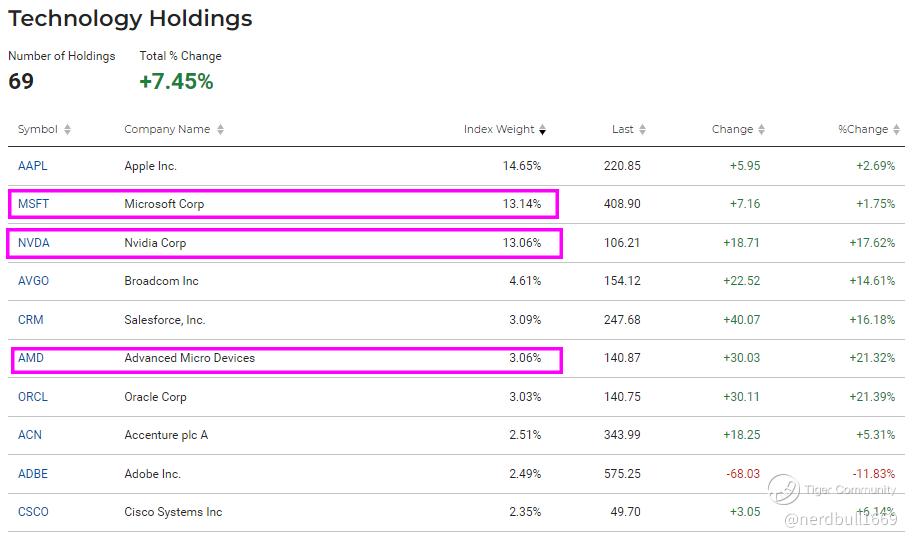Select the ADBE ticker link

click(33, 474)
